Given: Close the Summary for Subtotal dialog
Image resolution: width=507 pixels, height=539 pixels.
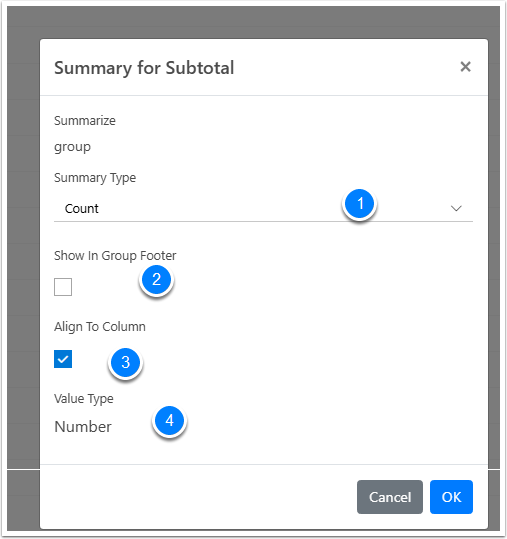Looking at the screenshot, I should [x=465, y=66].
